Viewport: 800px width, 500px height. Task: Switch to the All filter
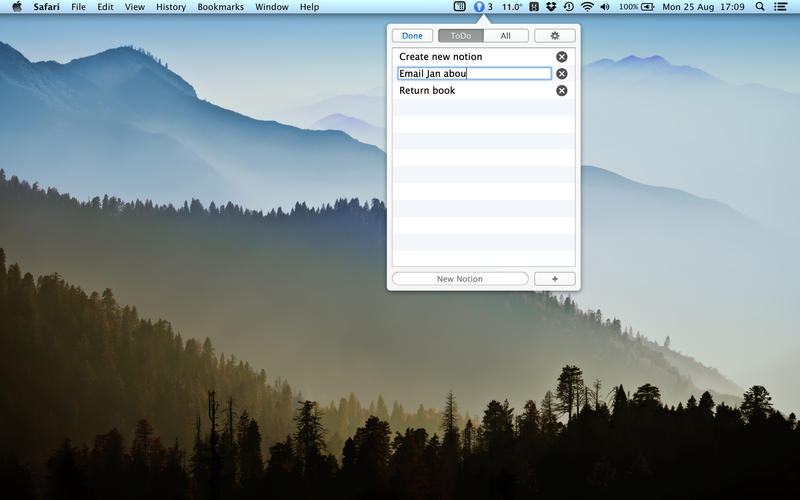pos(505,36)
